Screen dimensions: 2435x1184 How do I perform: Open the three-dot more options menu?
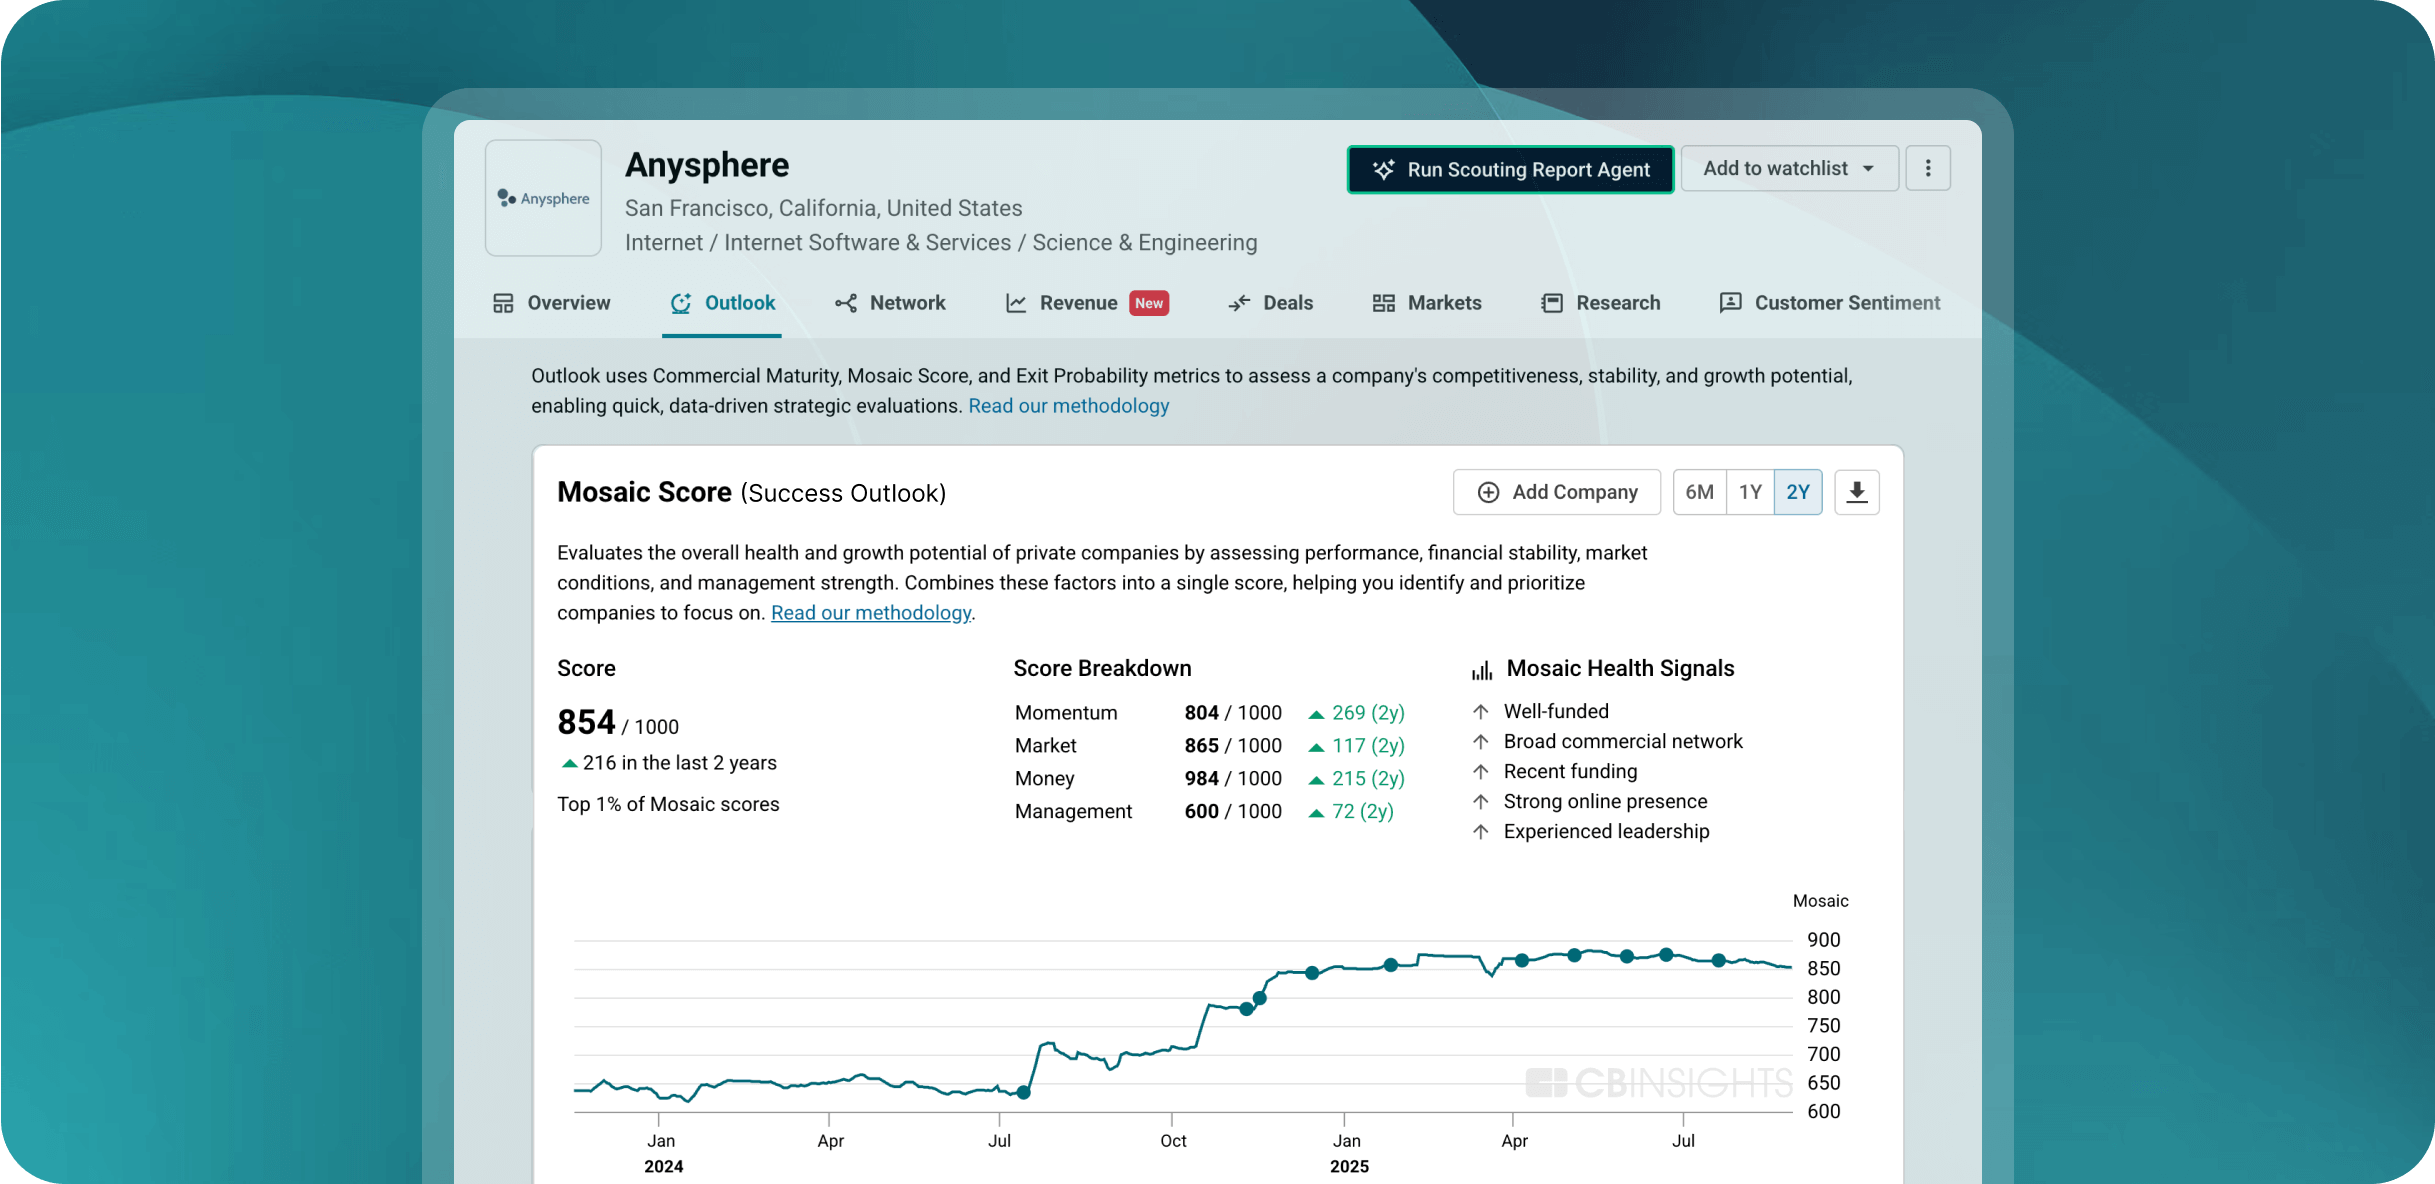pos(1927,168)
